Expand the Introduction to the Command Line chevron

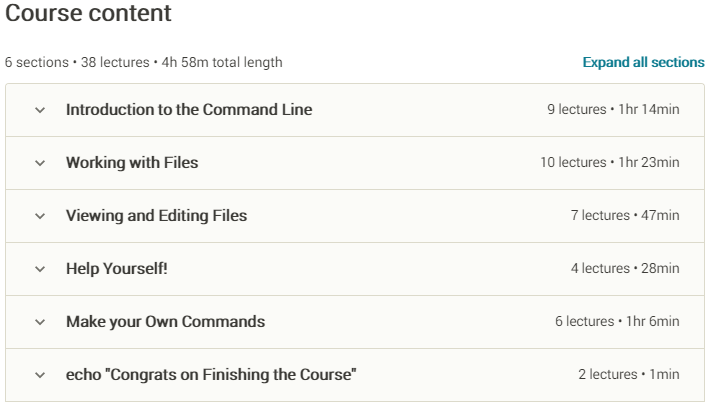pos(40,110)
